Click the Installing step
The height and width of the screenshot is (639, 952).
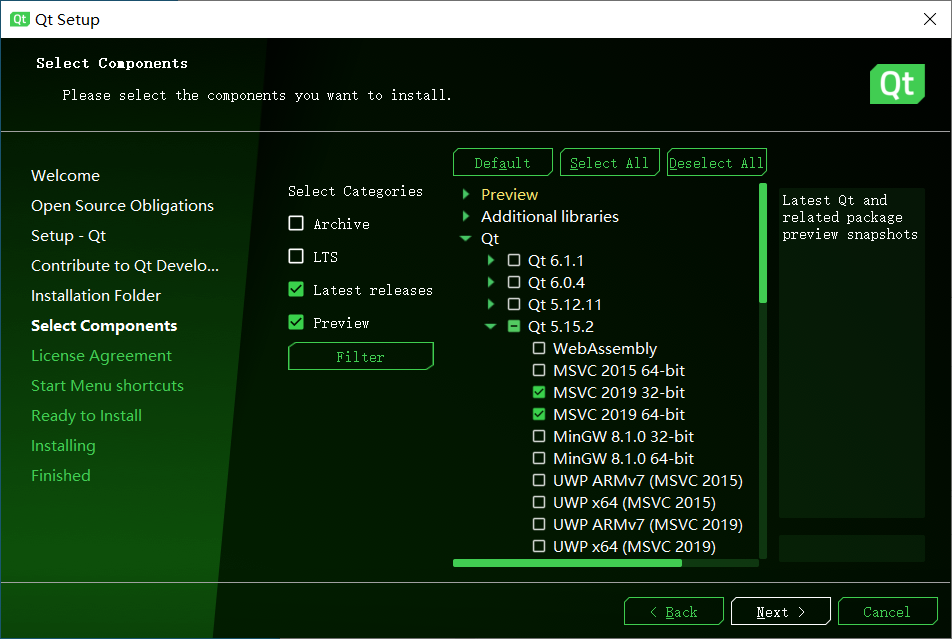(63, 445)
